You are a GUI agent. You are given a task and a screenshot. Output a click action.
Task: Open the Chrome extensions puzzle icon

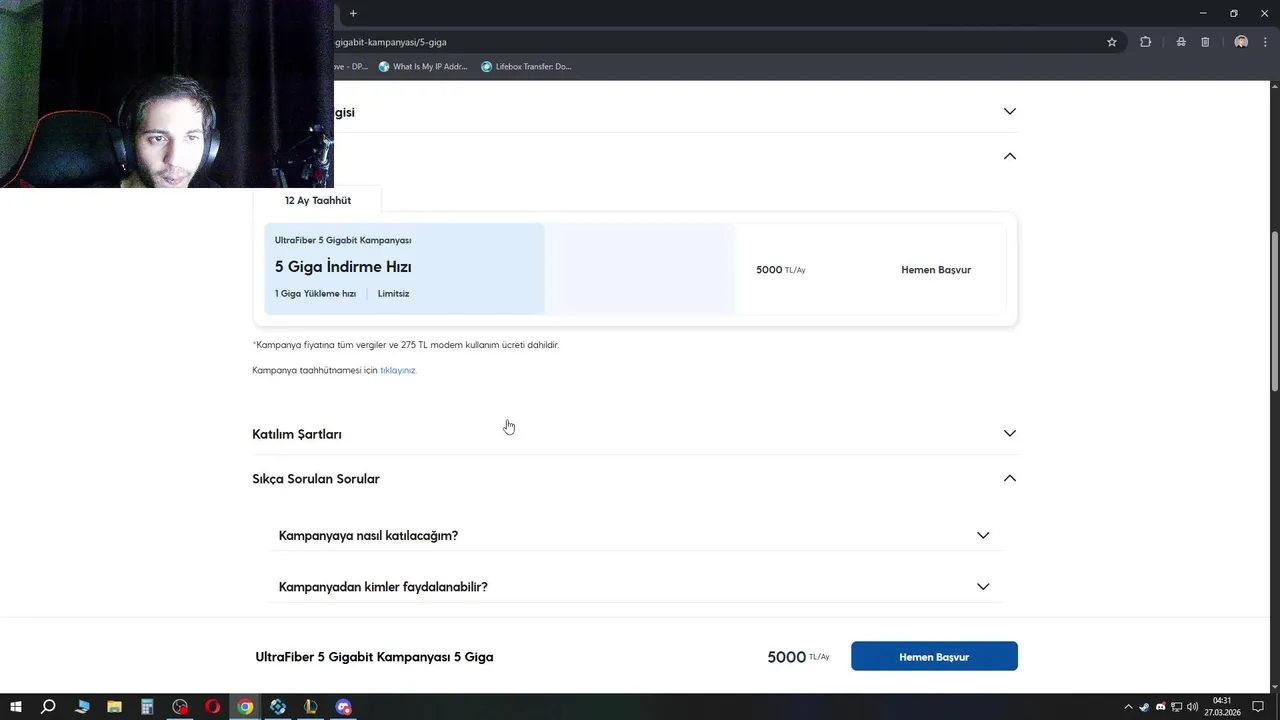tap(1146, 42)
